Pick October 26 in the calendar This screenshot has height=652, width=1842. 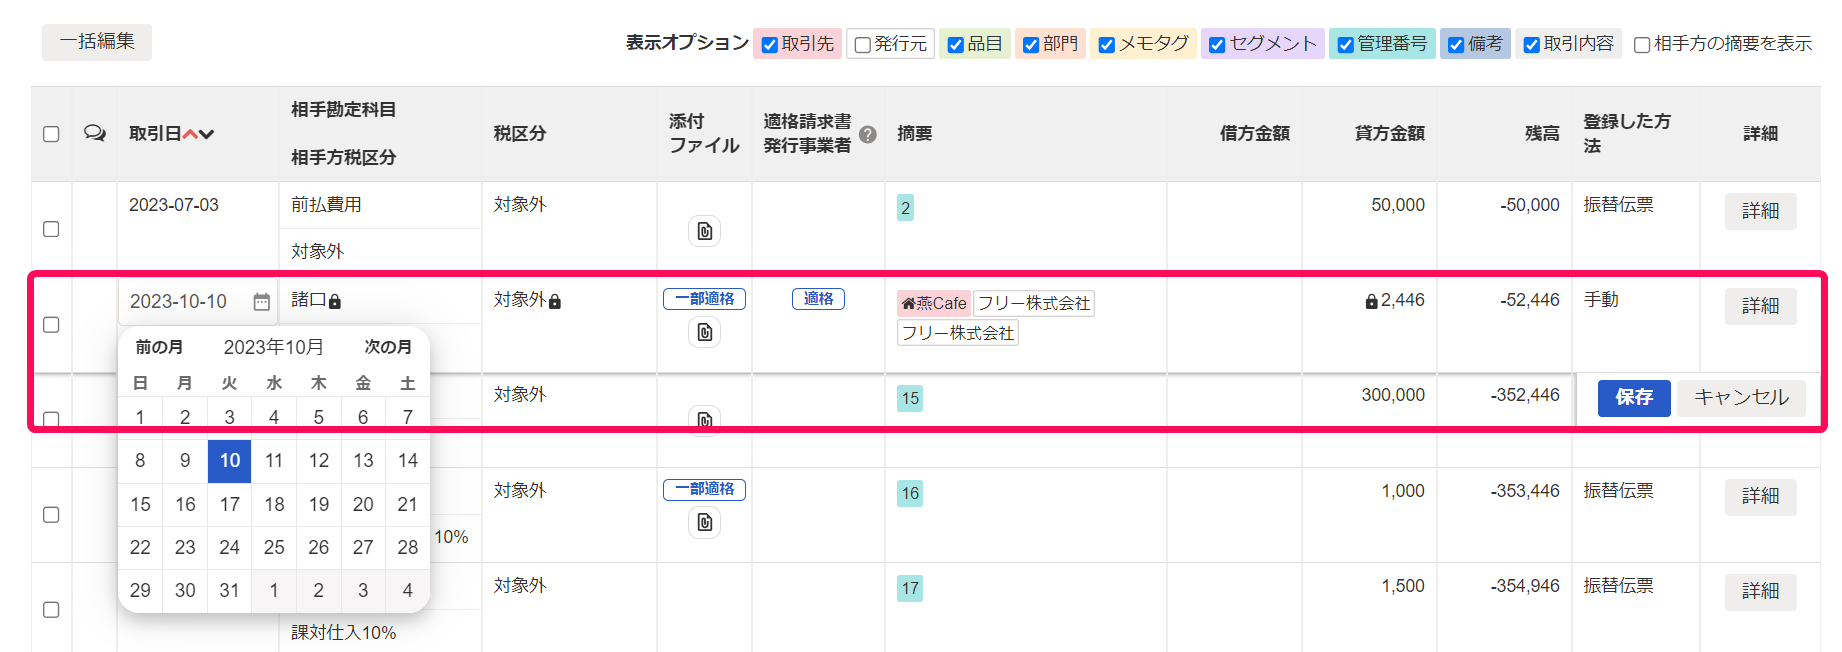pyautogui.click(x=318, y=548)
